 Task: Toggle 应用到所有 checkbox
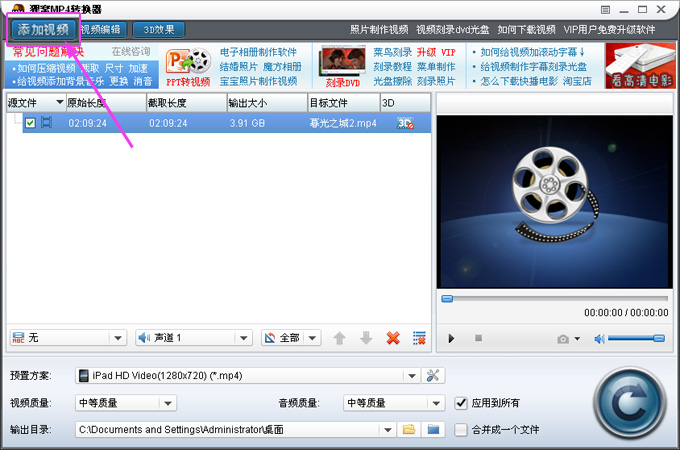[461, 403]
